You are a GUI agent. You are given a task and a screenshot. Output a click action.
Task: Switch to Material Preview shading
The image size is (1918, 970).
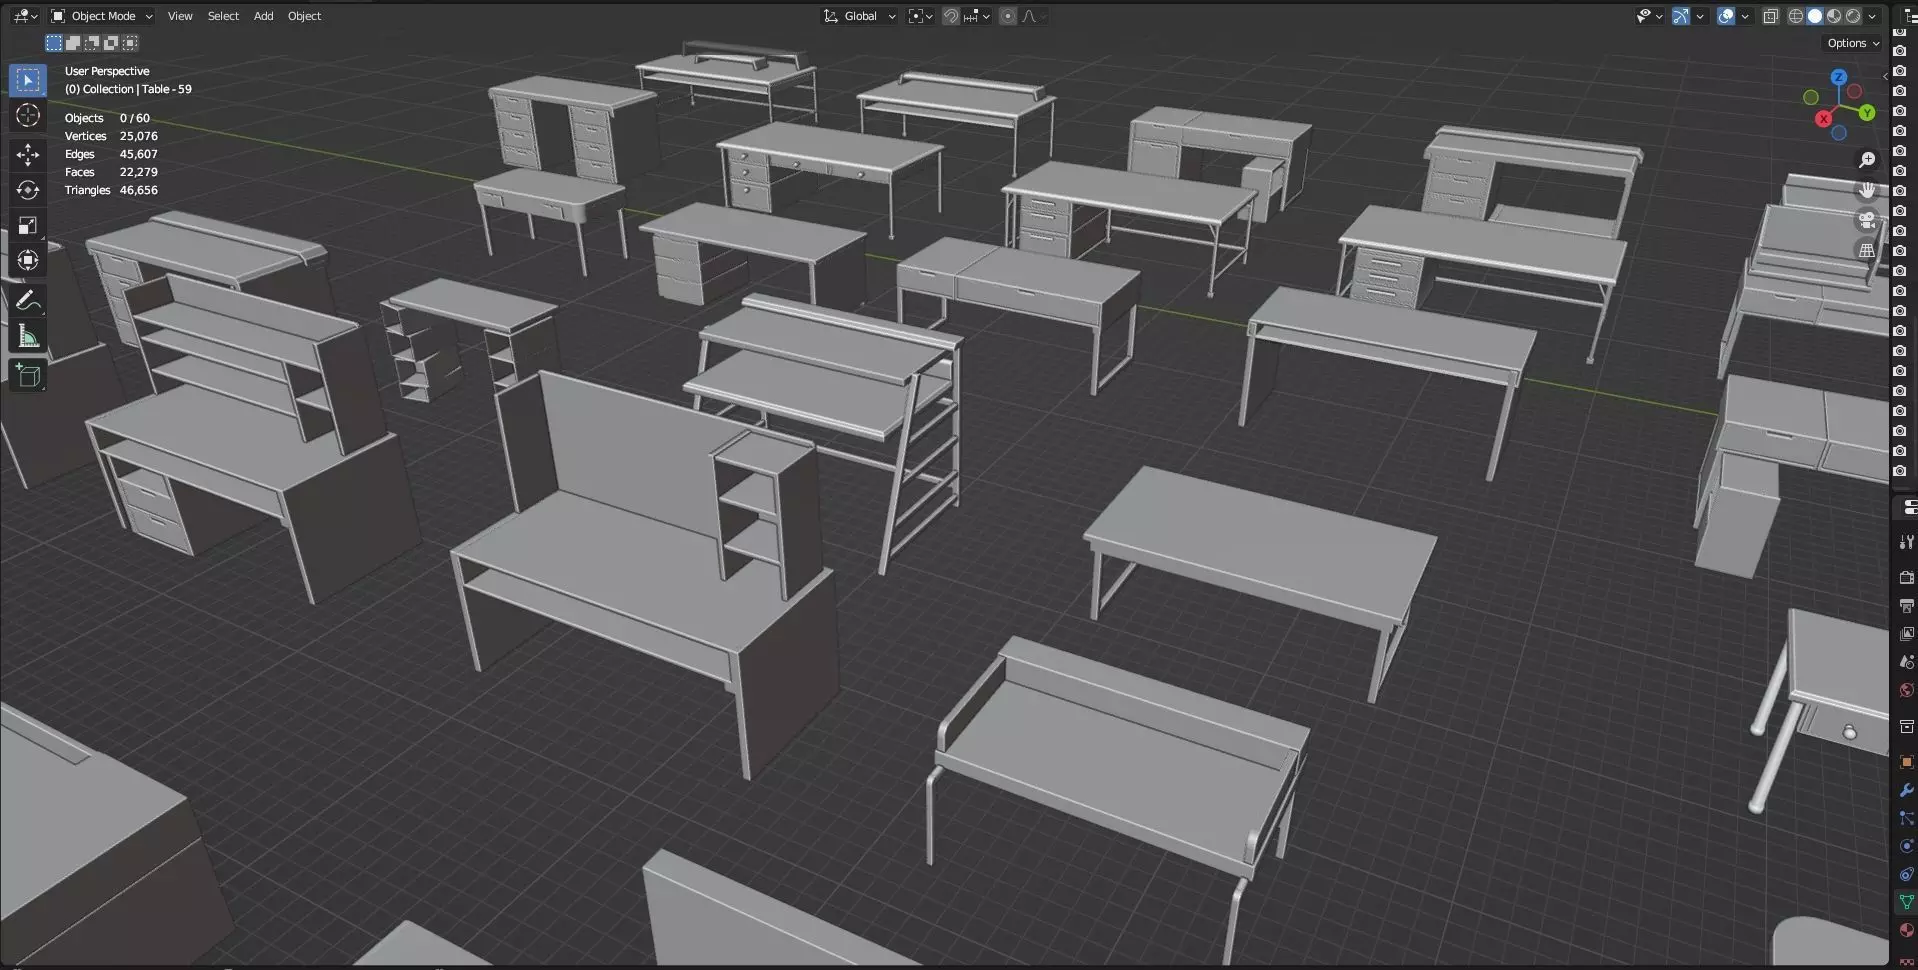(x=1834, y=16)
